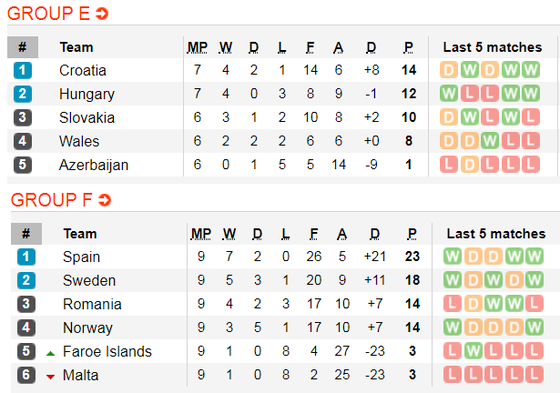Click Norway team name
The height and width of the screenshot is (393, 560).
88,328
